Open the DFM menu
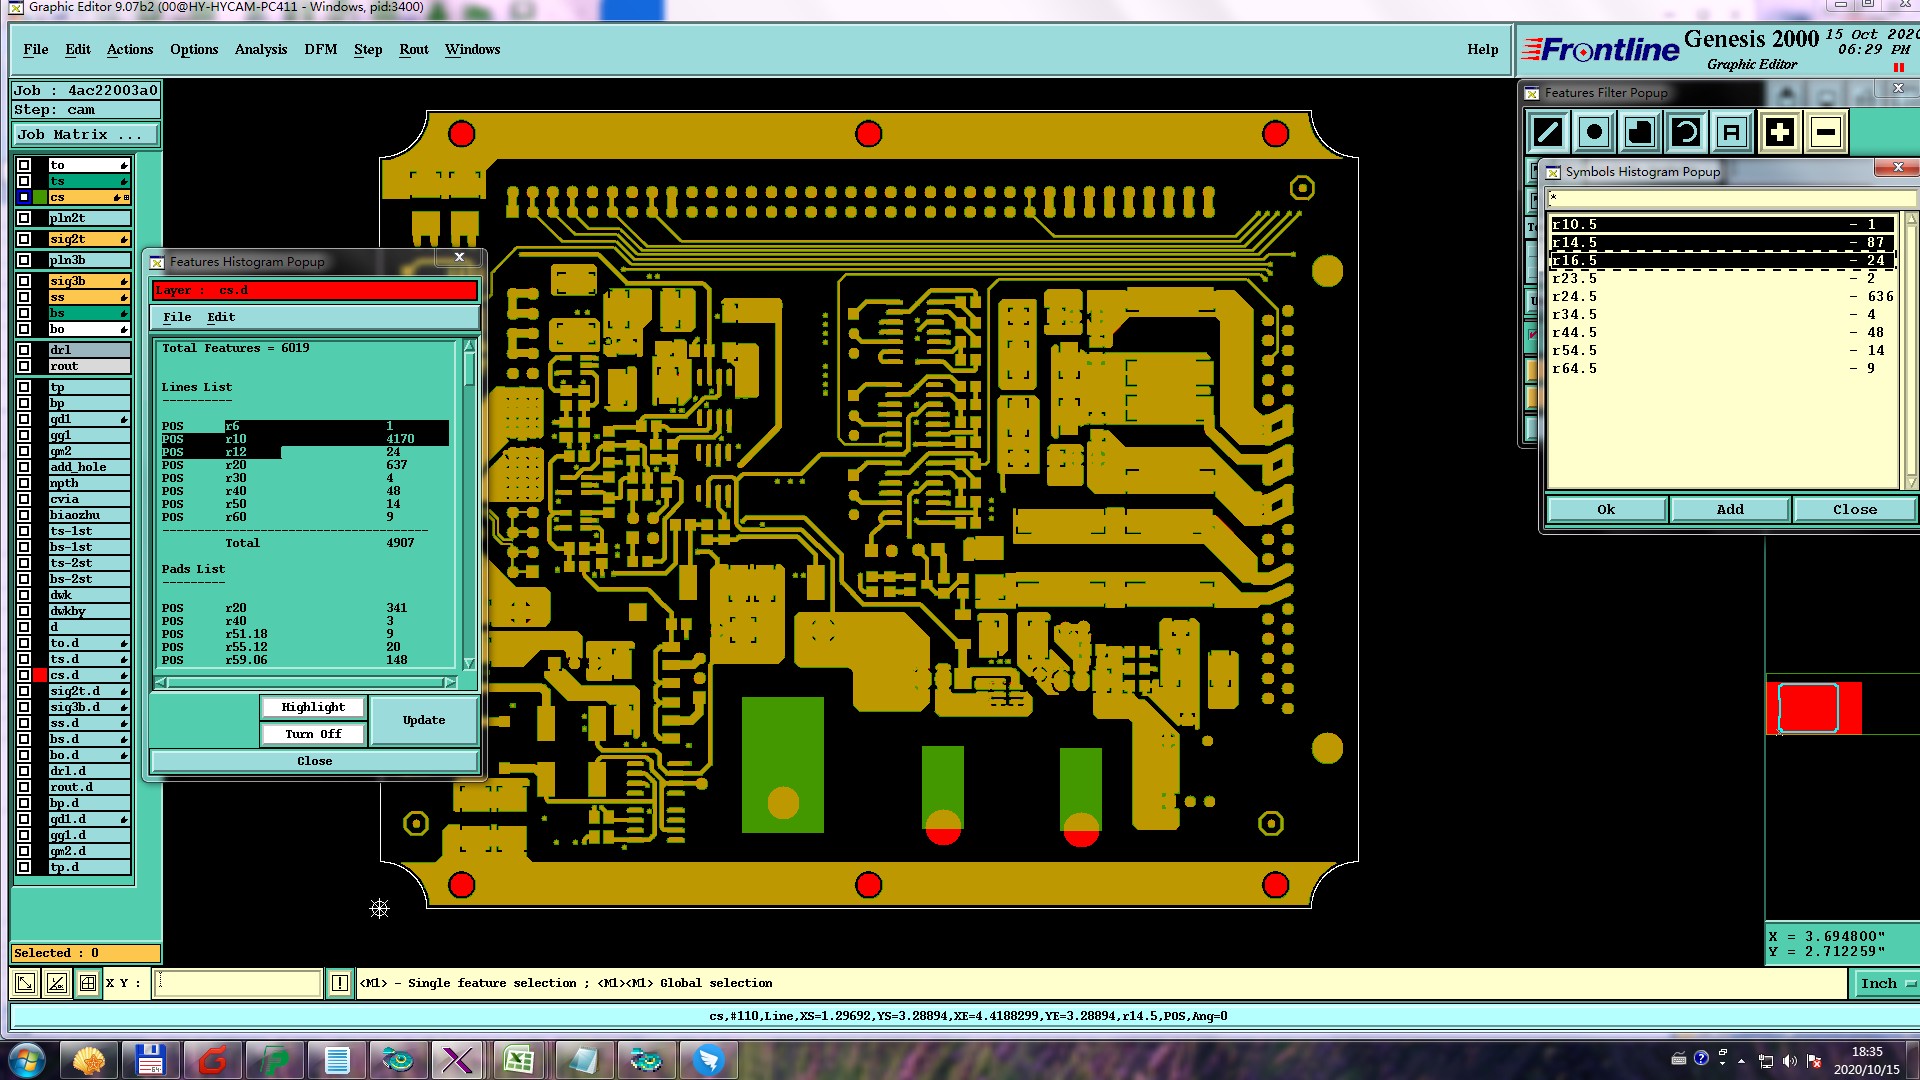The image size is (1920, 1080). (320, 49)
